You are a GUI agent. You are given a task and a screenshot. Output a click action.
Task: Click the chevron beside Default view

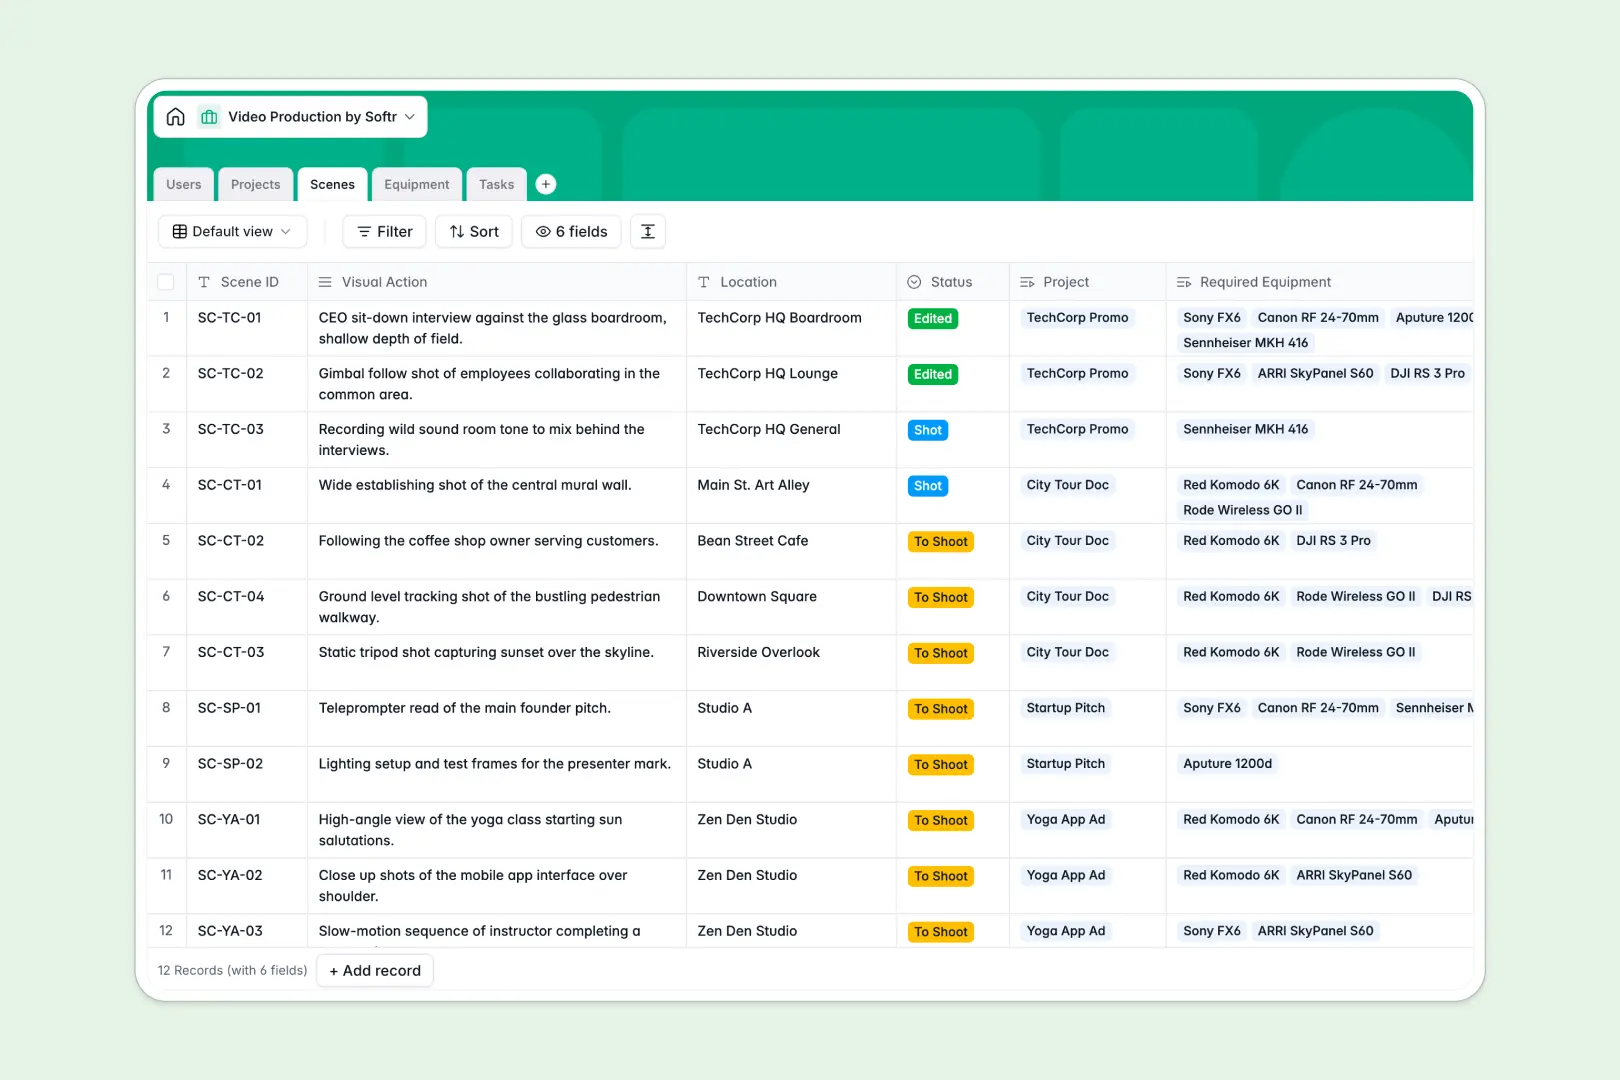(x=288, y=231)
